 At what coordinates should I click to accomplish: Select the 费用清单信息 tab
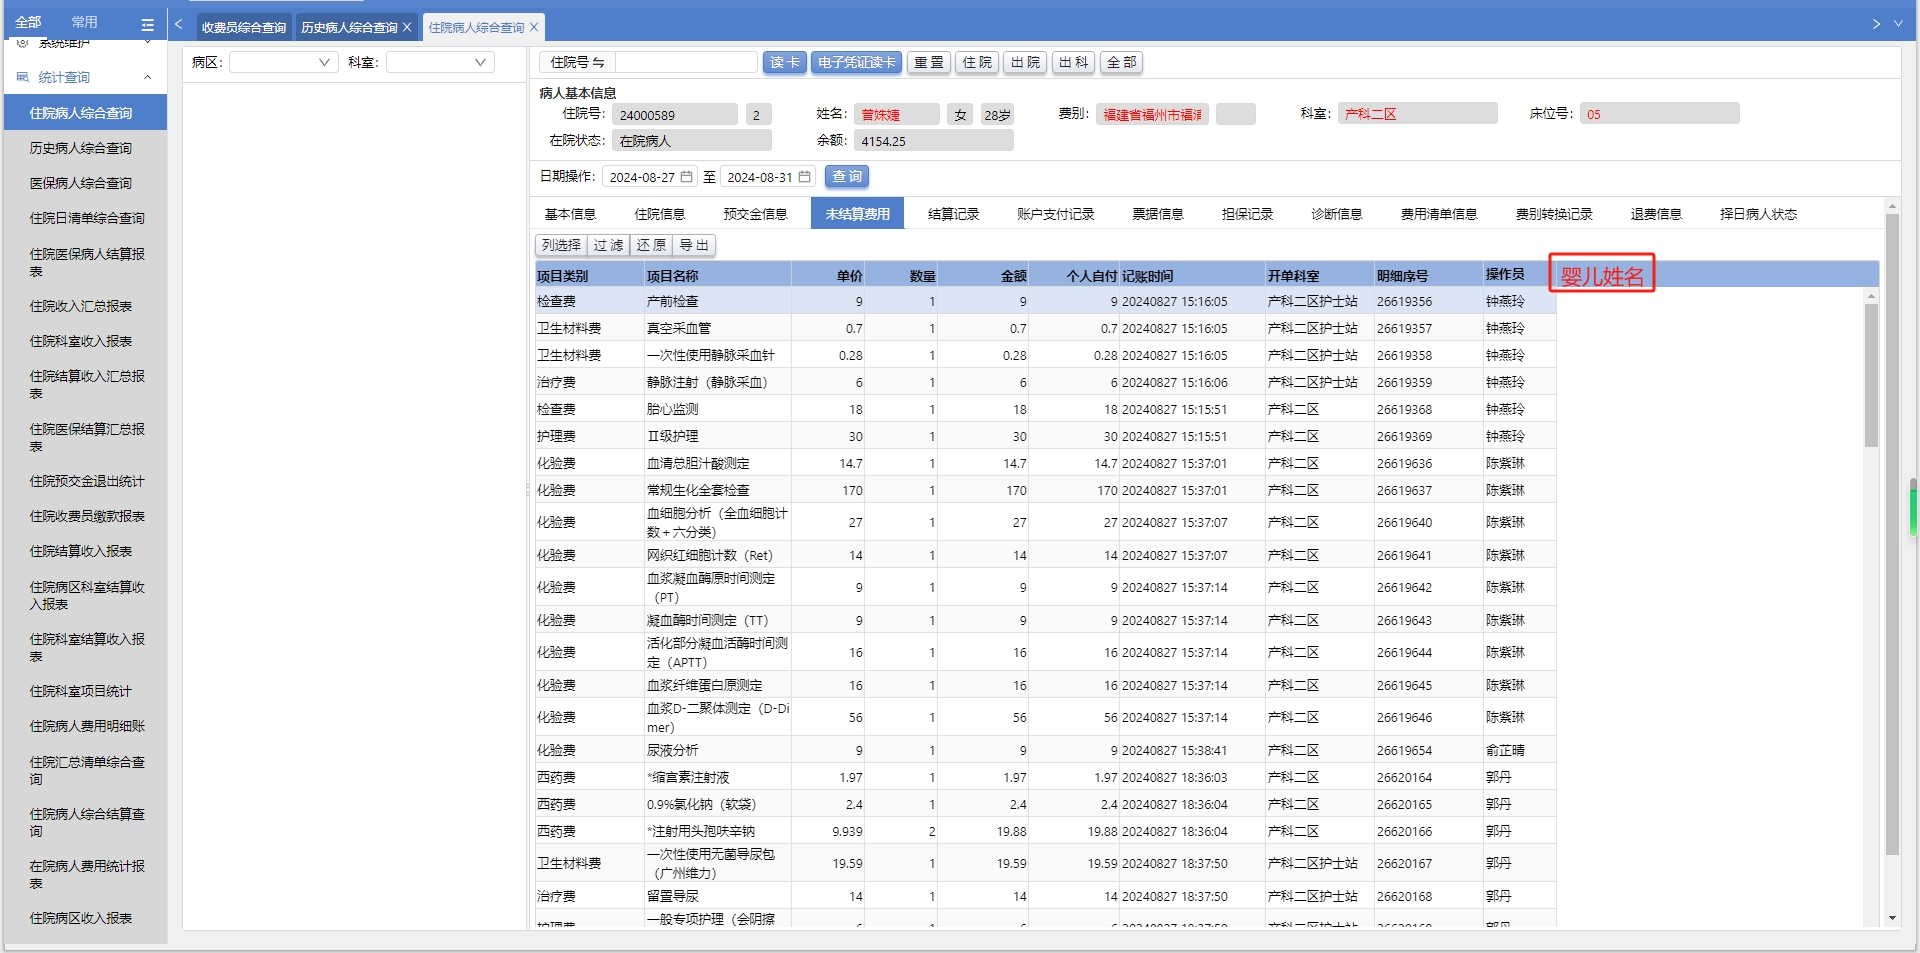[1439, 214]
